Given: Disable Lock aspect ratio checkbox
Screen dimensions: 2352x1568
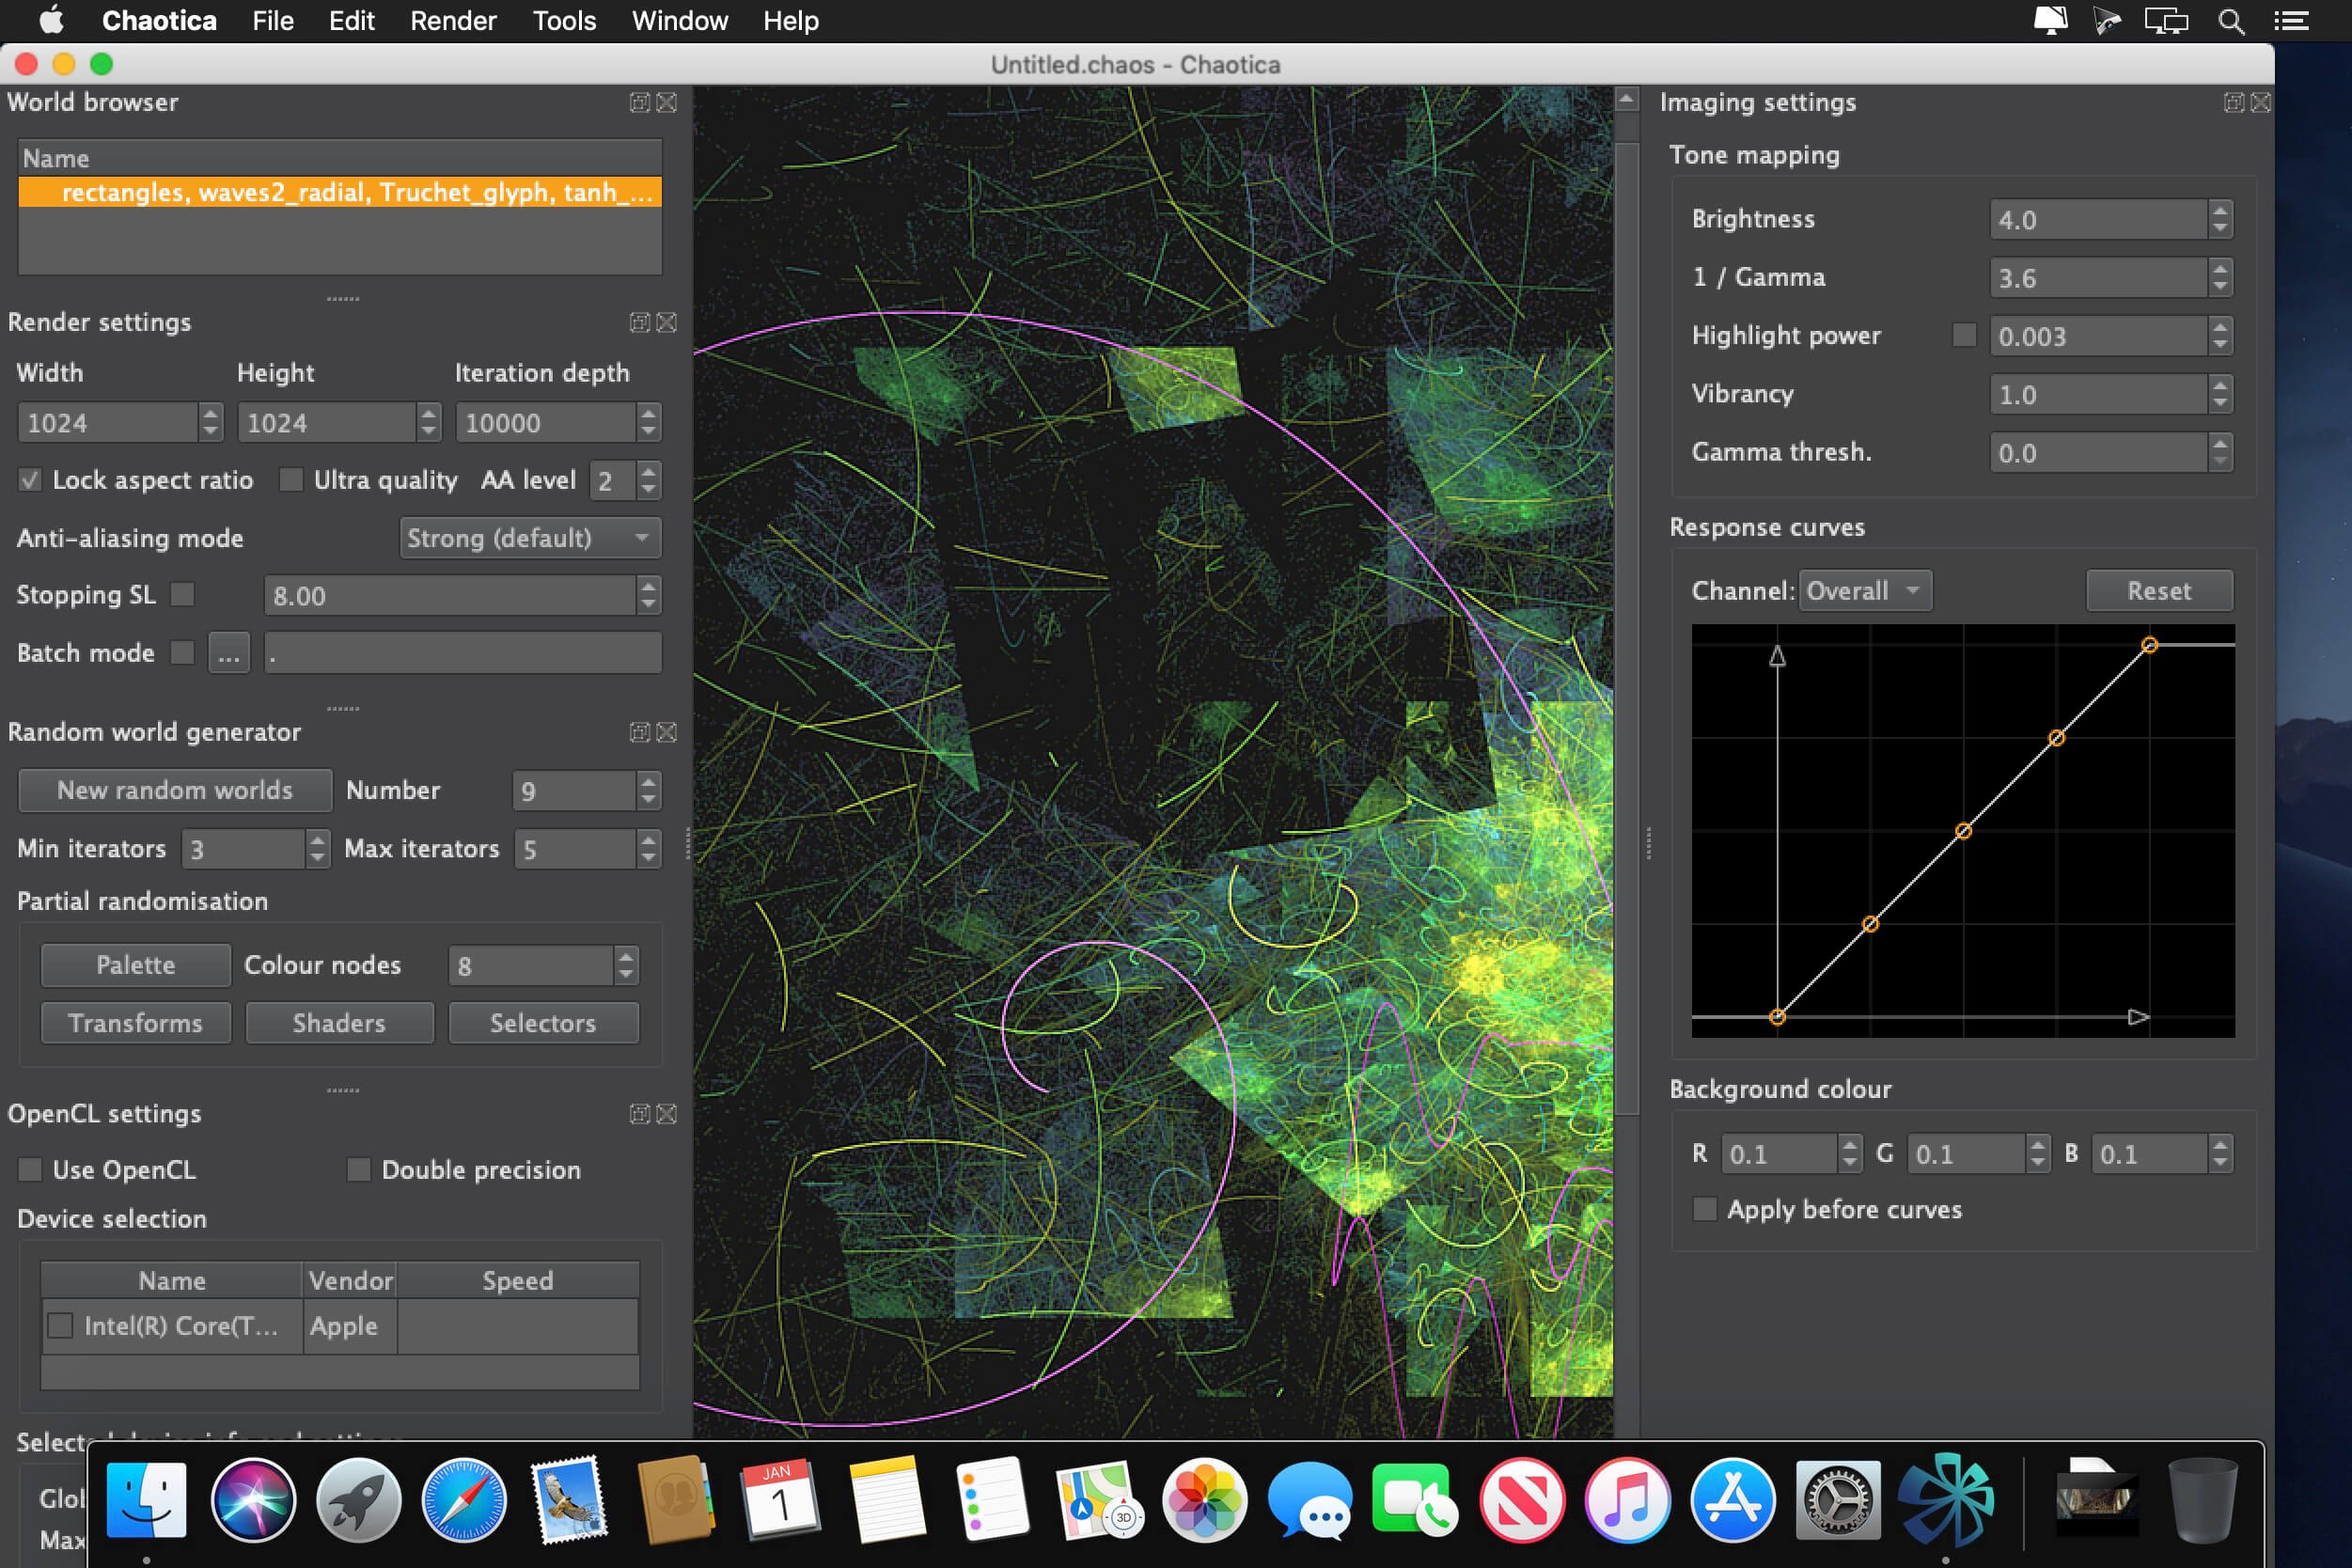Looking at the screenshot, I should [30, 480].
